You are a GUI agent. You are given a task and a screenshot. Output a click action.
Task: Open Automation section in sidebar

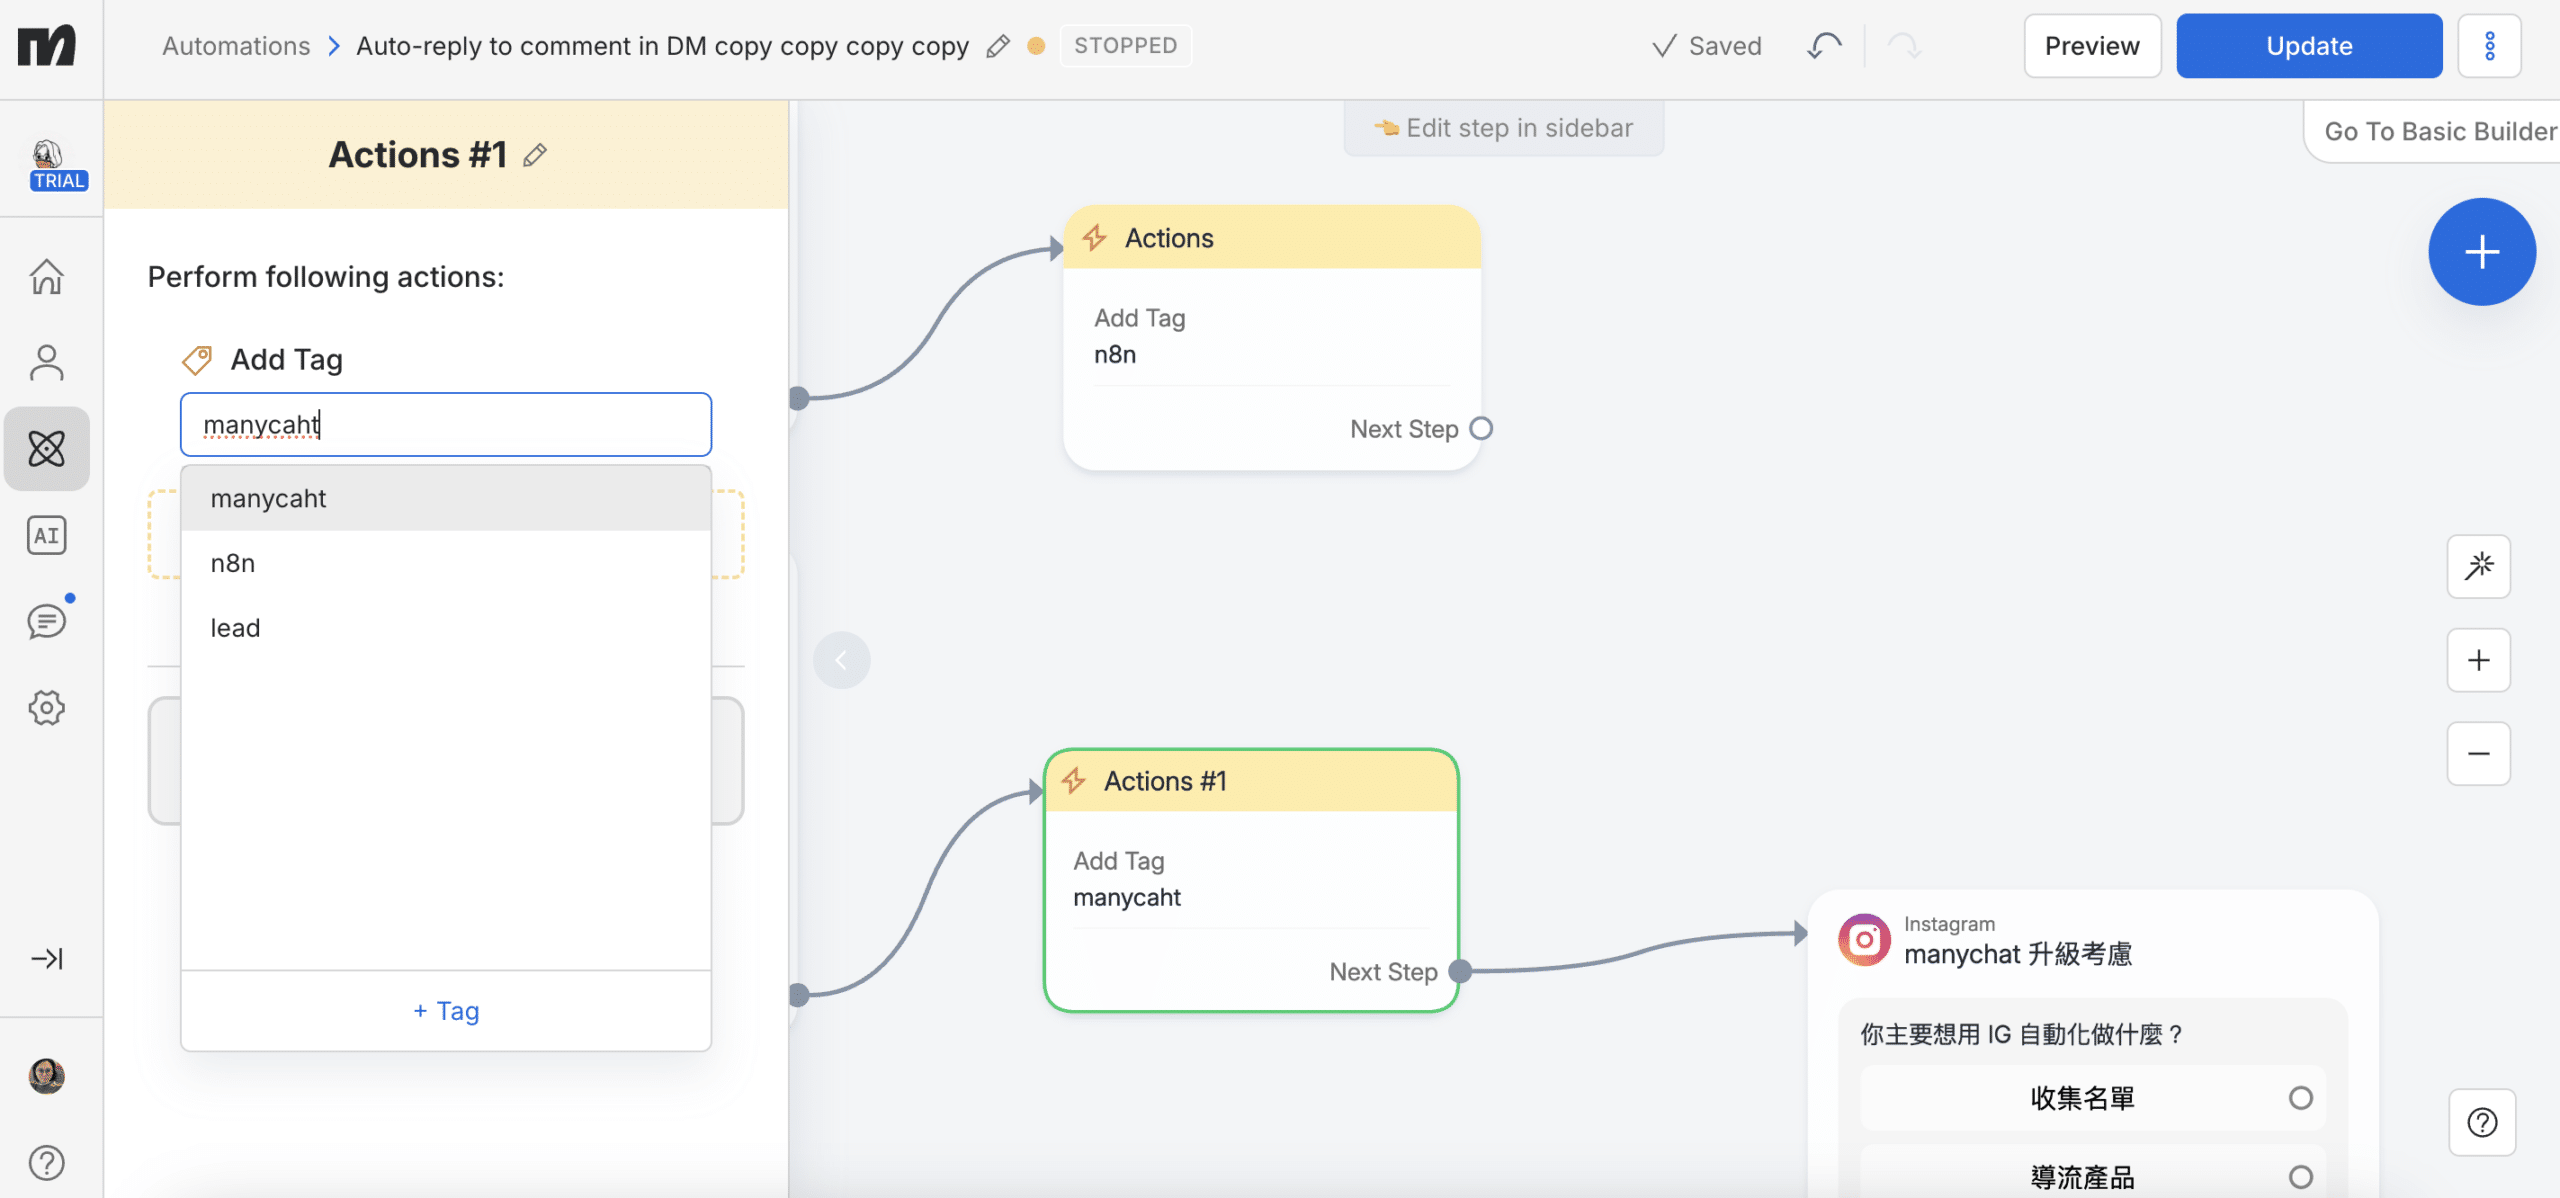point(47,449)
